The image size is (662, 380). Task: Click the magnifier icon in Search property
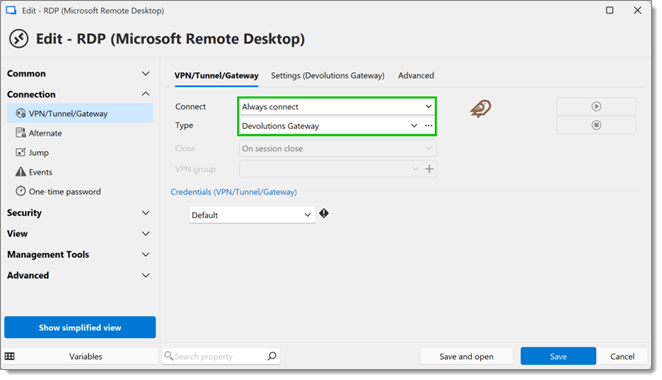[x=272, y=356]
